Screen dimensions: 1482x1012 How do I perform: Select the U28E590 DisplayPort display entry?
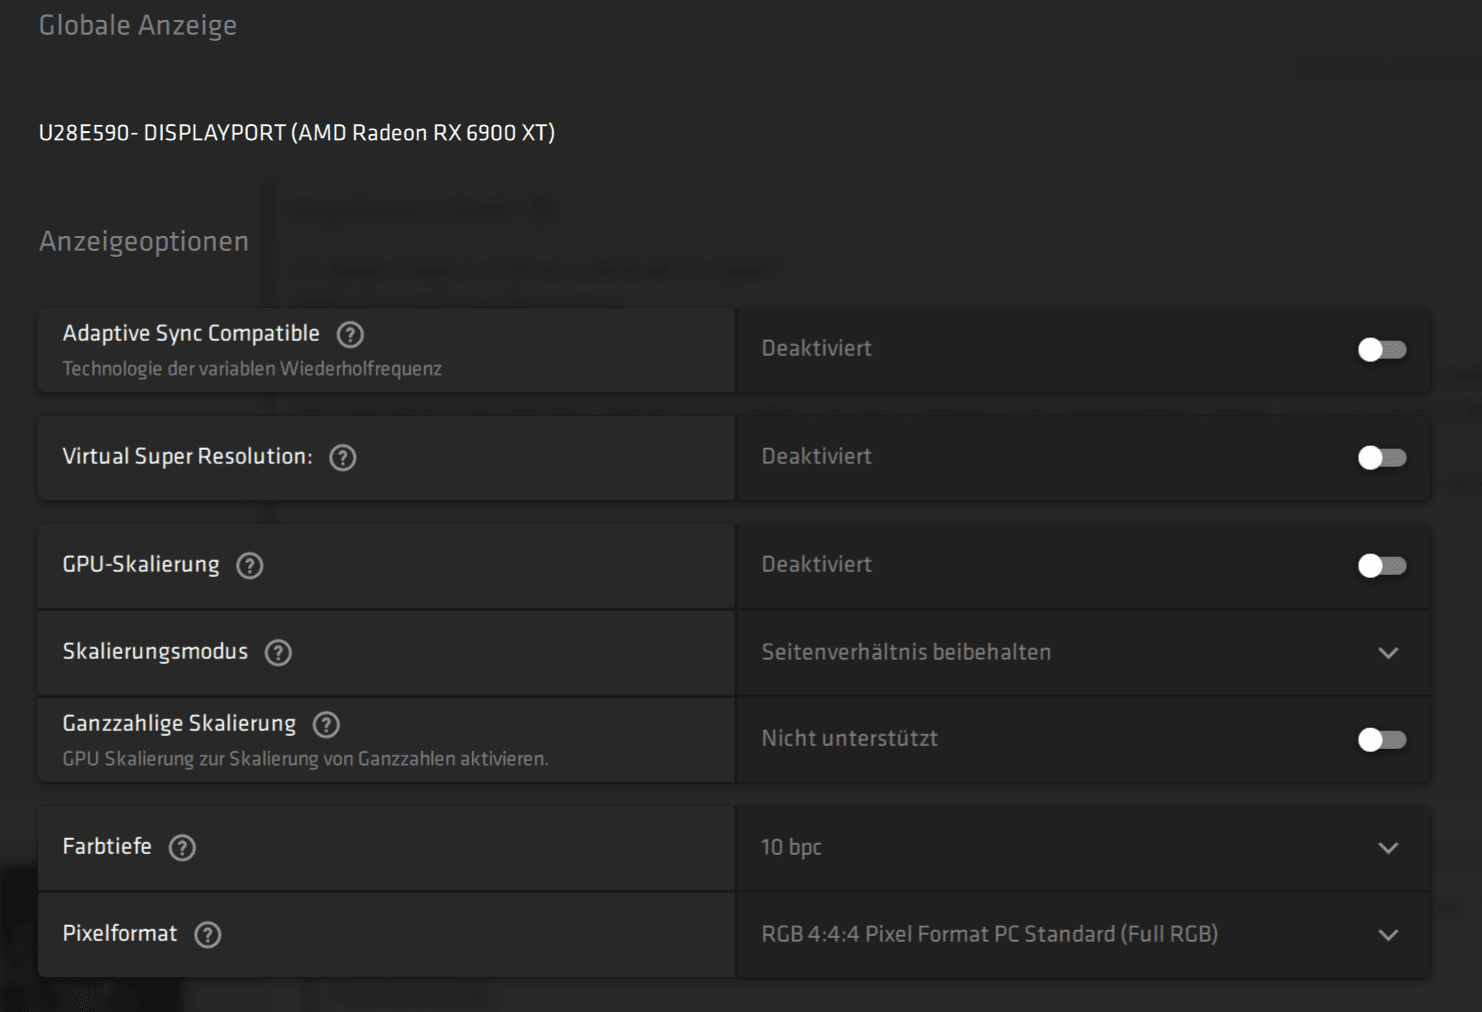click(296, 133)
